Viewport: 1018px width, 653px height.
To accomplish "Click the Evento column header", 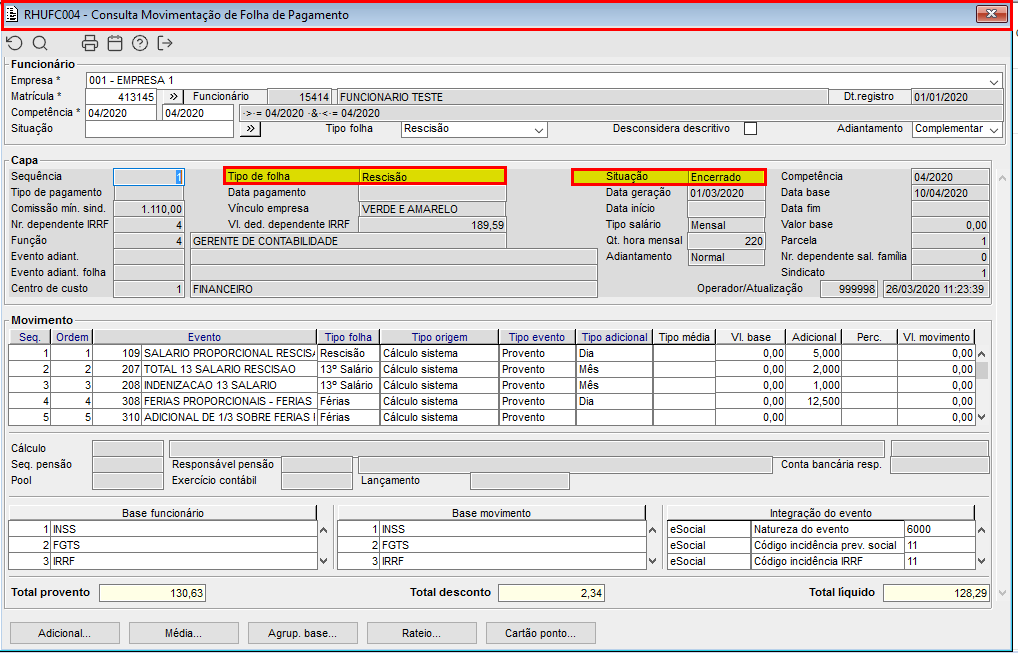I will pyautogui.click(x=204, y=337).
